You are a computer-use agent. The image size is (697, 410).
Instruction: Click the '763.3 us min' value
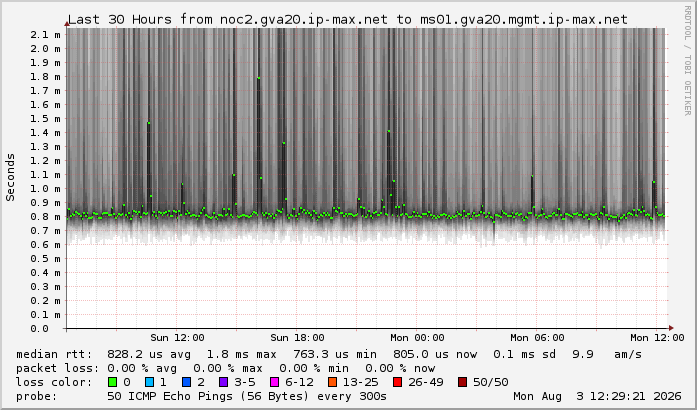(x=335, y=354)
